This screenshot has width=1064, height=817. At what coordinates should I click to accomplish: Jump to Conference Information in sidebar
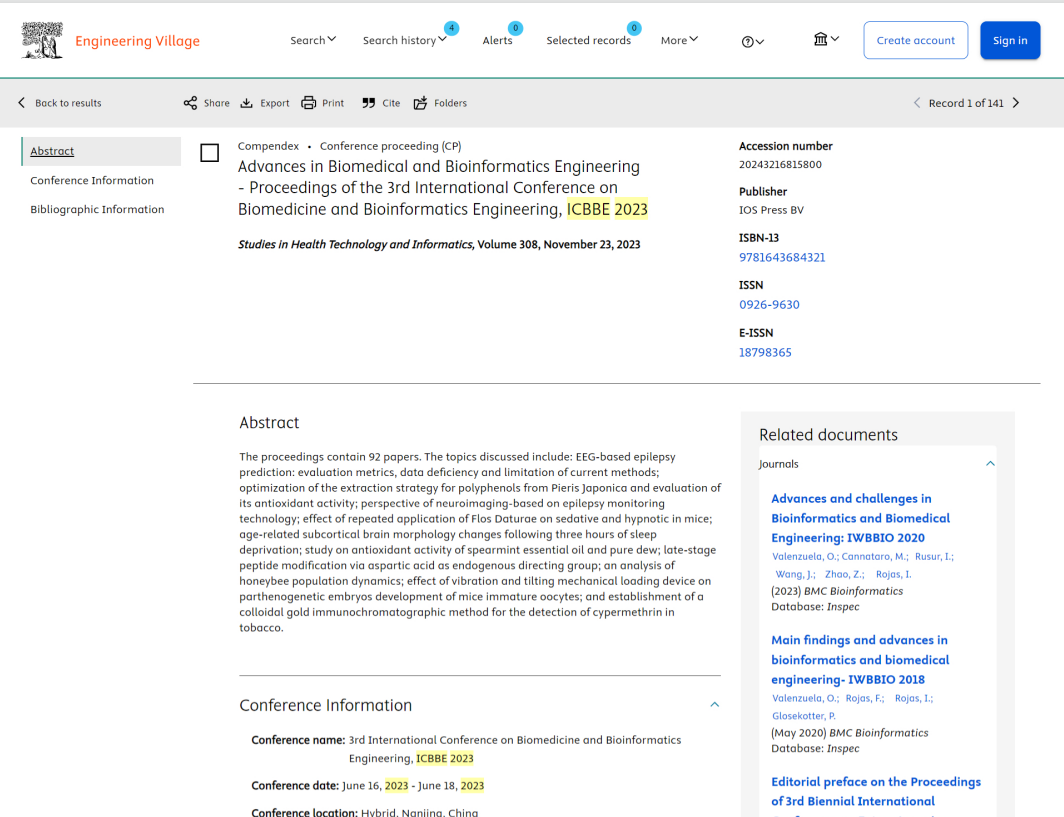92,180
